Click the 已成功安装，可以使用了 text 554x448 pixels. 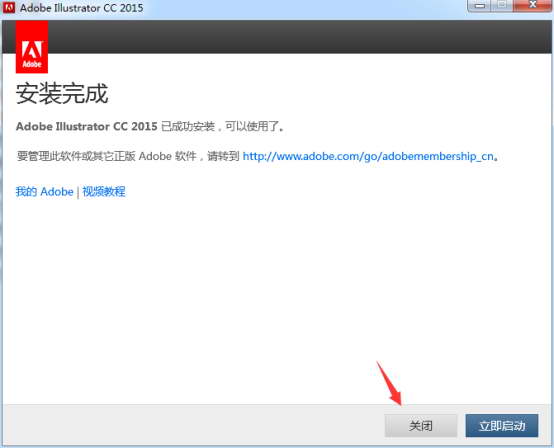(223, 126)
